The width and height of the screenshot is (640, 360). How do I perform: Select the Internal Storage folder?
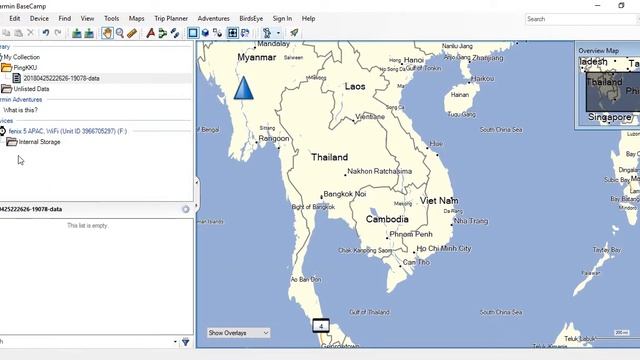coord(39,142)
